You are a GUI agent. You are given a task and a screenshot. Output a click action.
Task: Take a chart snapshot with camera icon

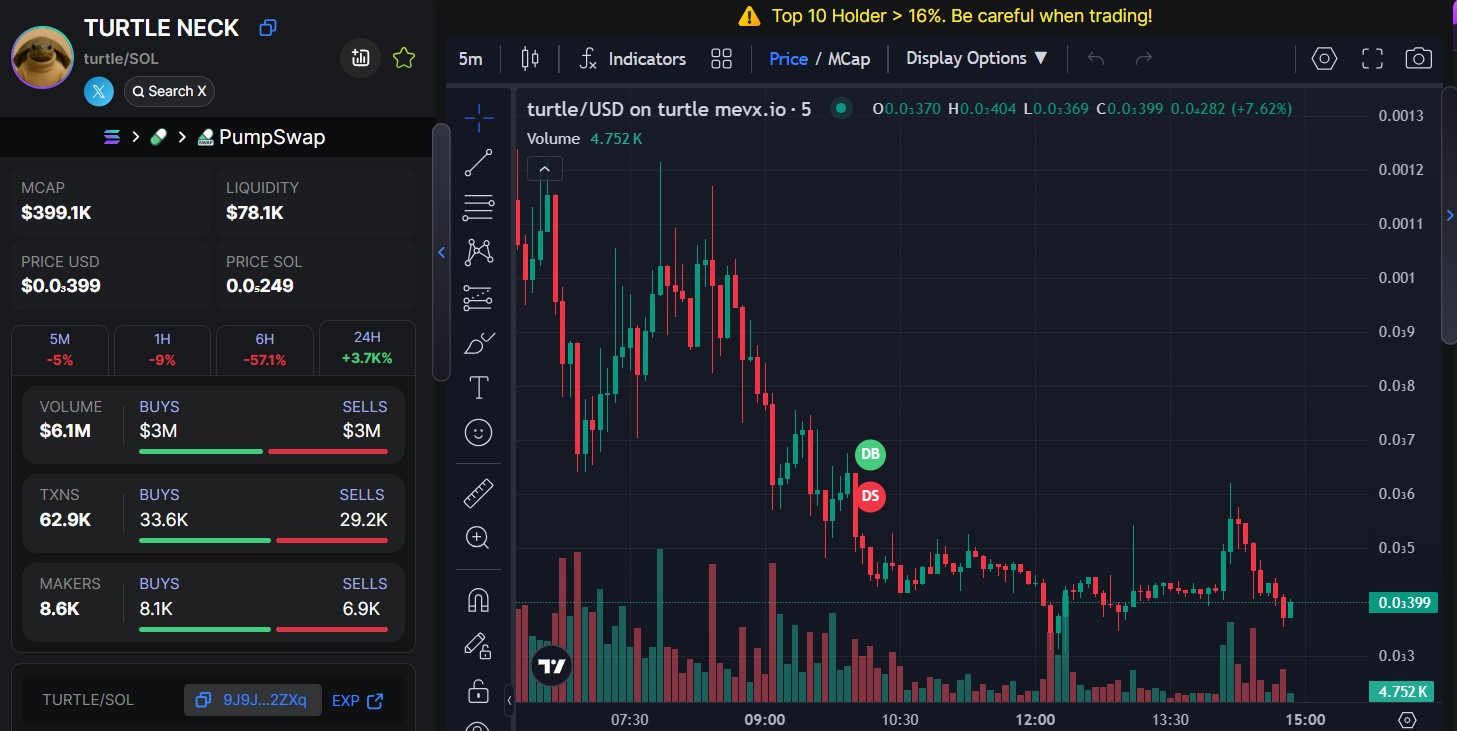point(1418,59)
